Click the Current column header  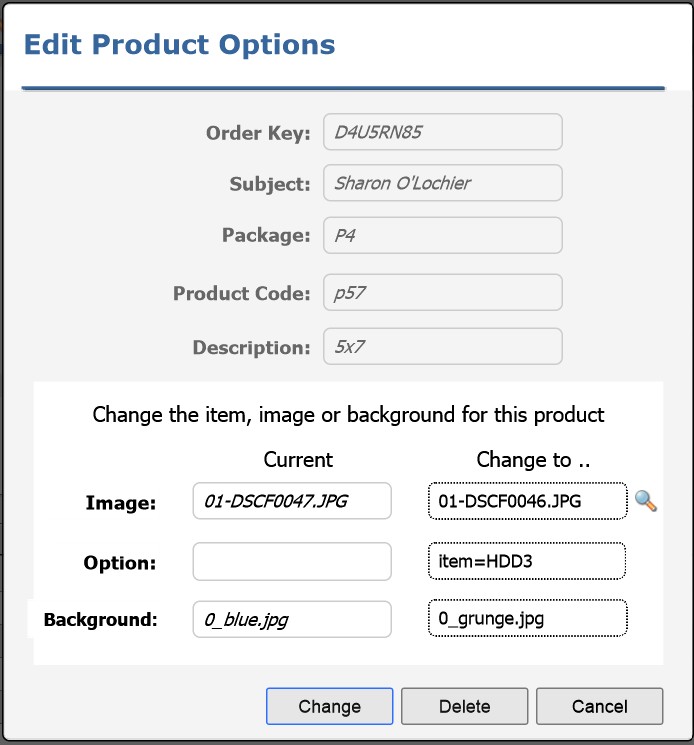click(298, 460)
